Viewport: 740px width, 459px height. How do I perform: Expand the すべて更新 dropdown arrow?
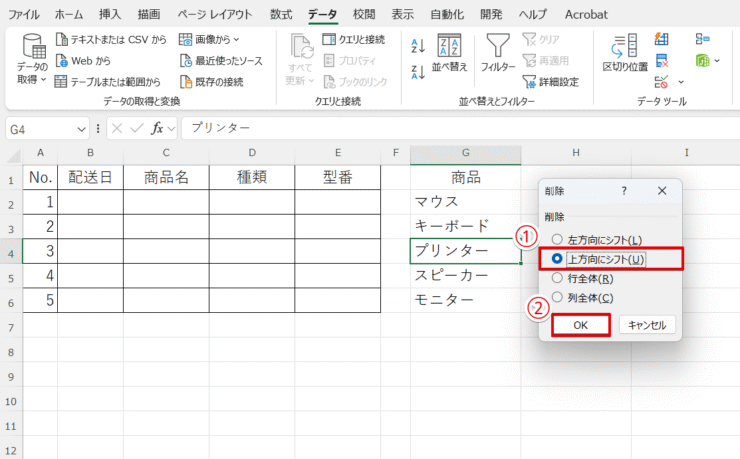311,81
